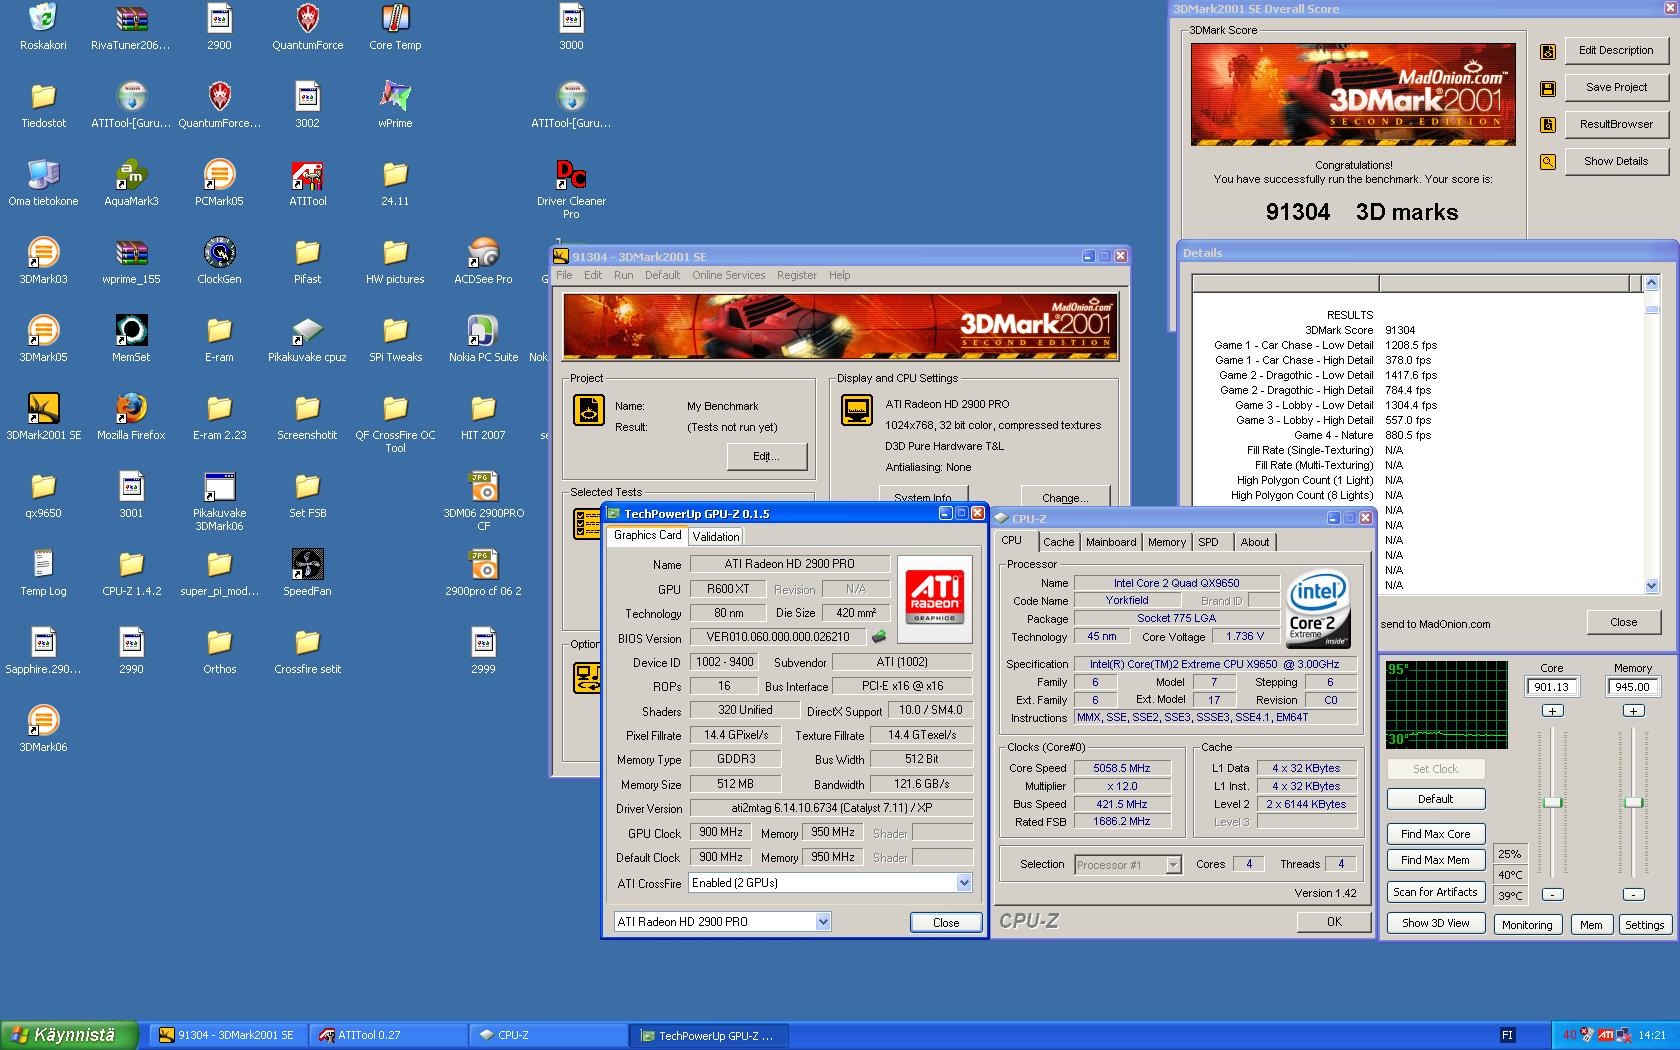This screenshot has width=1680, height=1050.
Task: Click the ResultBrowser button
Action: point(1616,125)
